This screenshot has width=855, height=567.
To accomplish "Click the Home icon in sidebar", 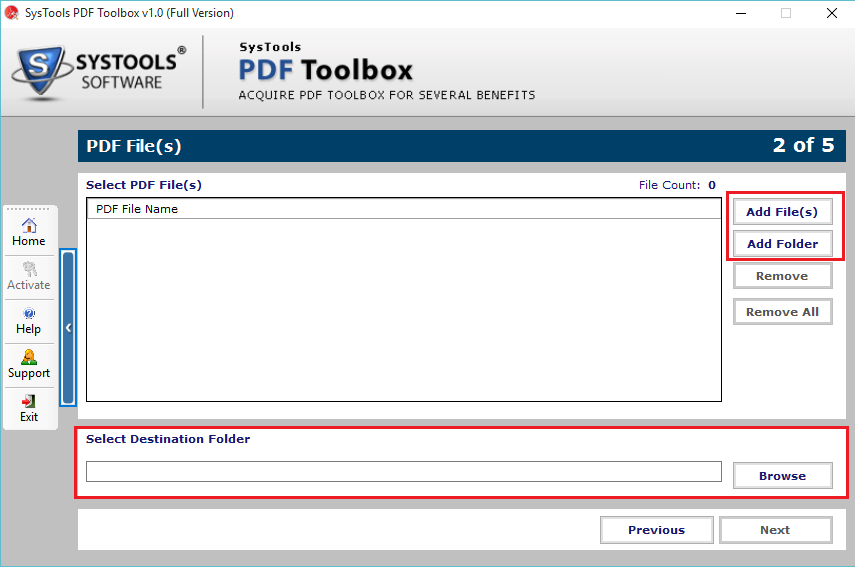I will coord(29,225).
